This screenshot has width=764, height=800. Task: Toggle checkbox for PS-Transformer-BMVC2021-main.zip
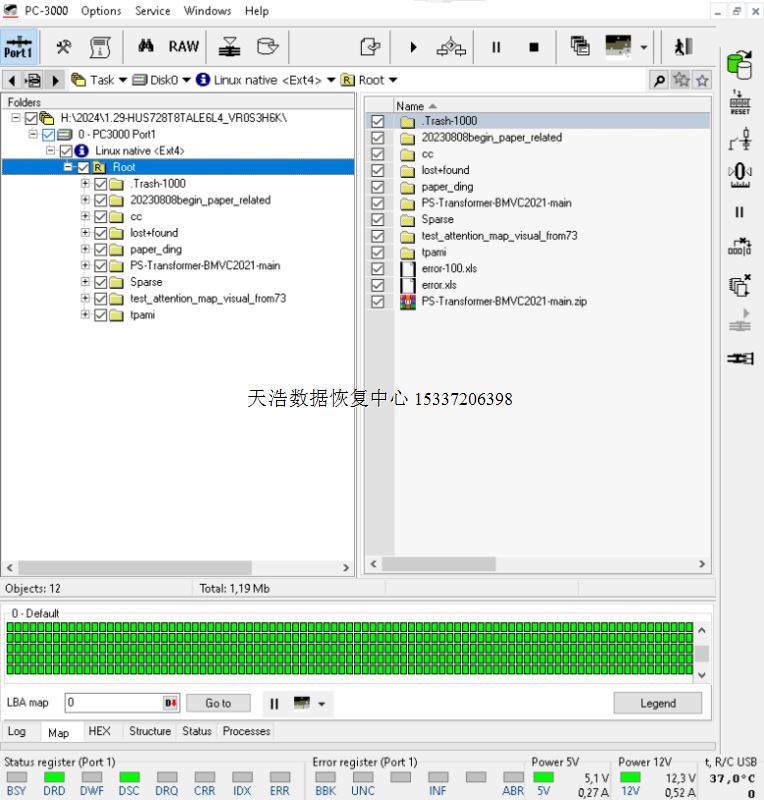coord(377,301)
